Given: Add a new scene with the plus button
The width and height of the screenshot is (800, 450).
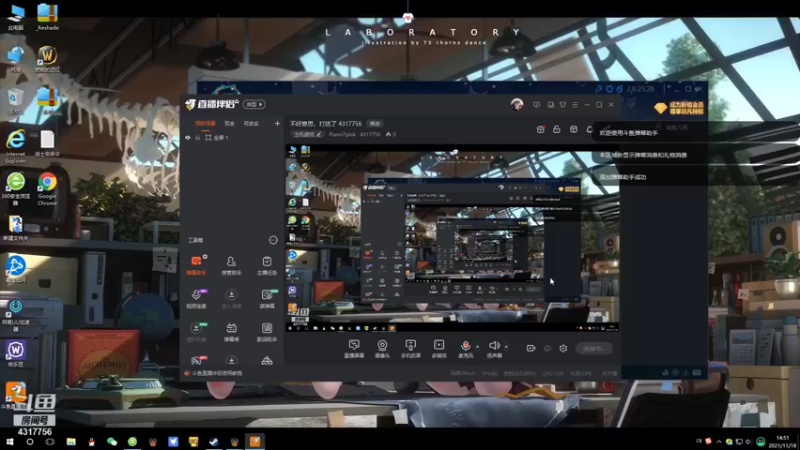Looking at the screenshot, I should [277, 123].
